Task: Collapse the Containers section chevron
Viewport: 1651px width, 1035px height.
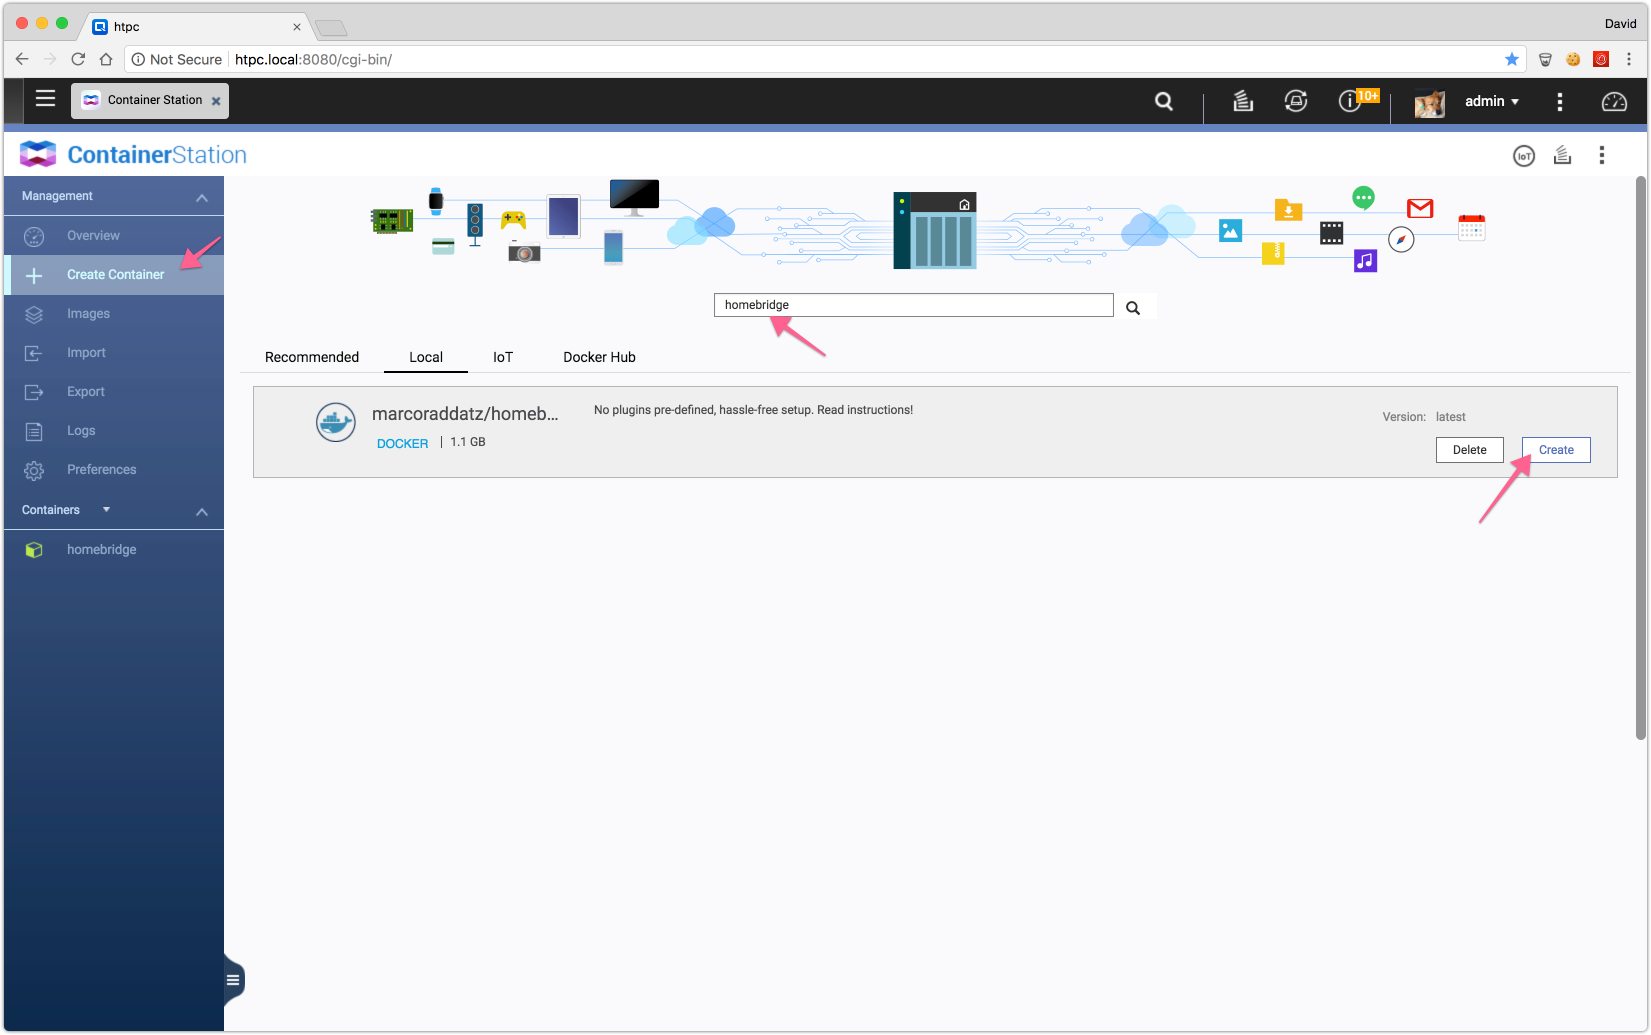Action: [202, 512]
